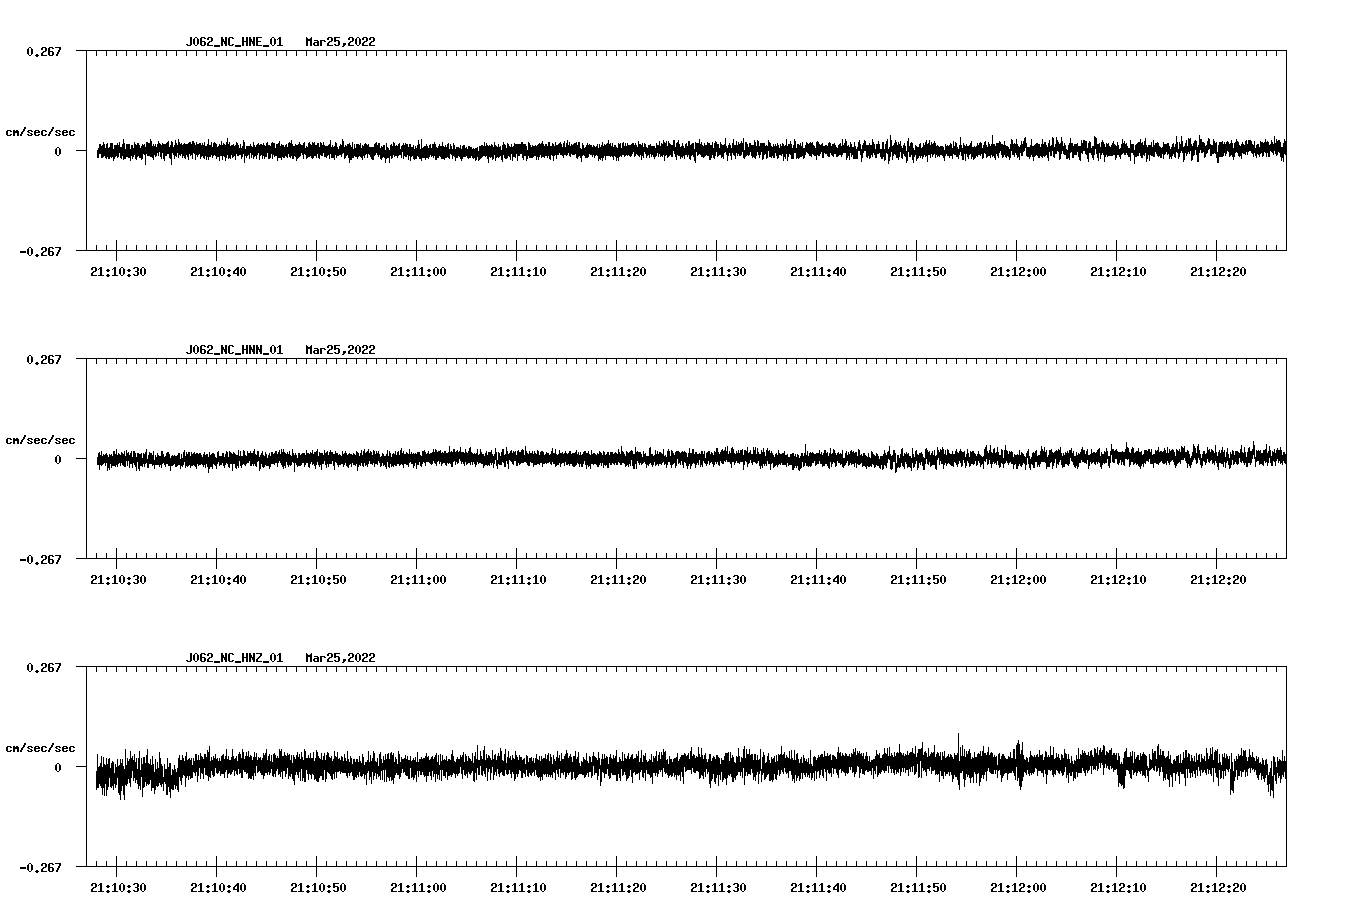
Task: Choose 21:11:30 time mark on HNZ plot
Action: coord(718,888)
